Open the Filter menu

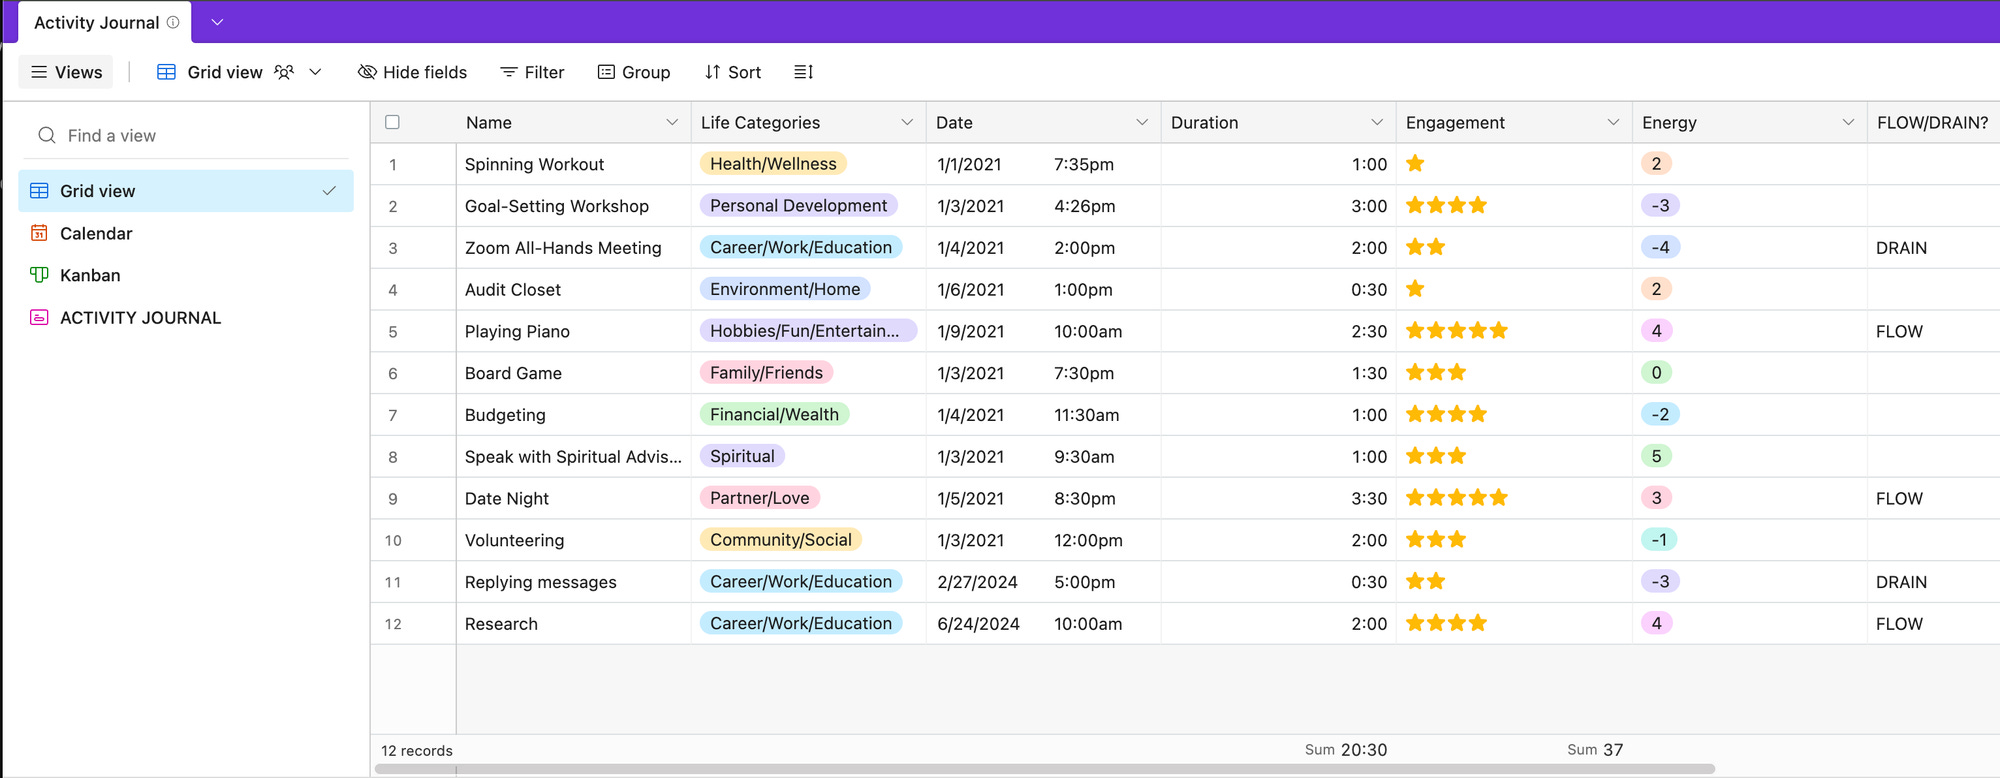(532, 72)
